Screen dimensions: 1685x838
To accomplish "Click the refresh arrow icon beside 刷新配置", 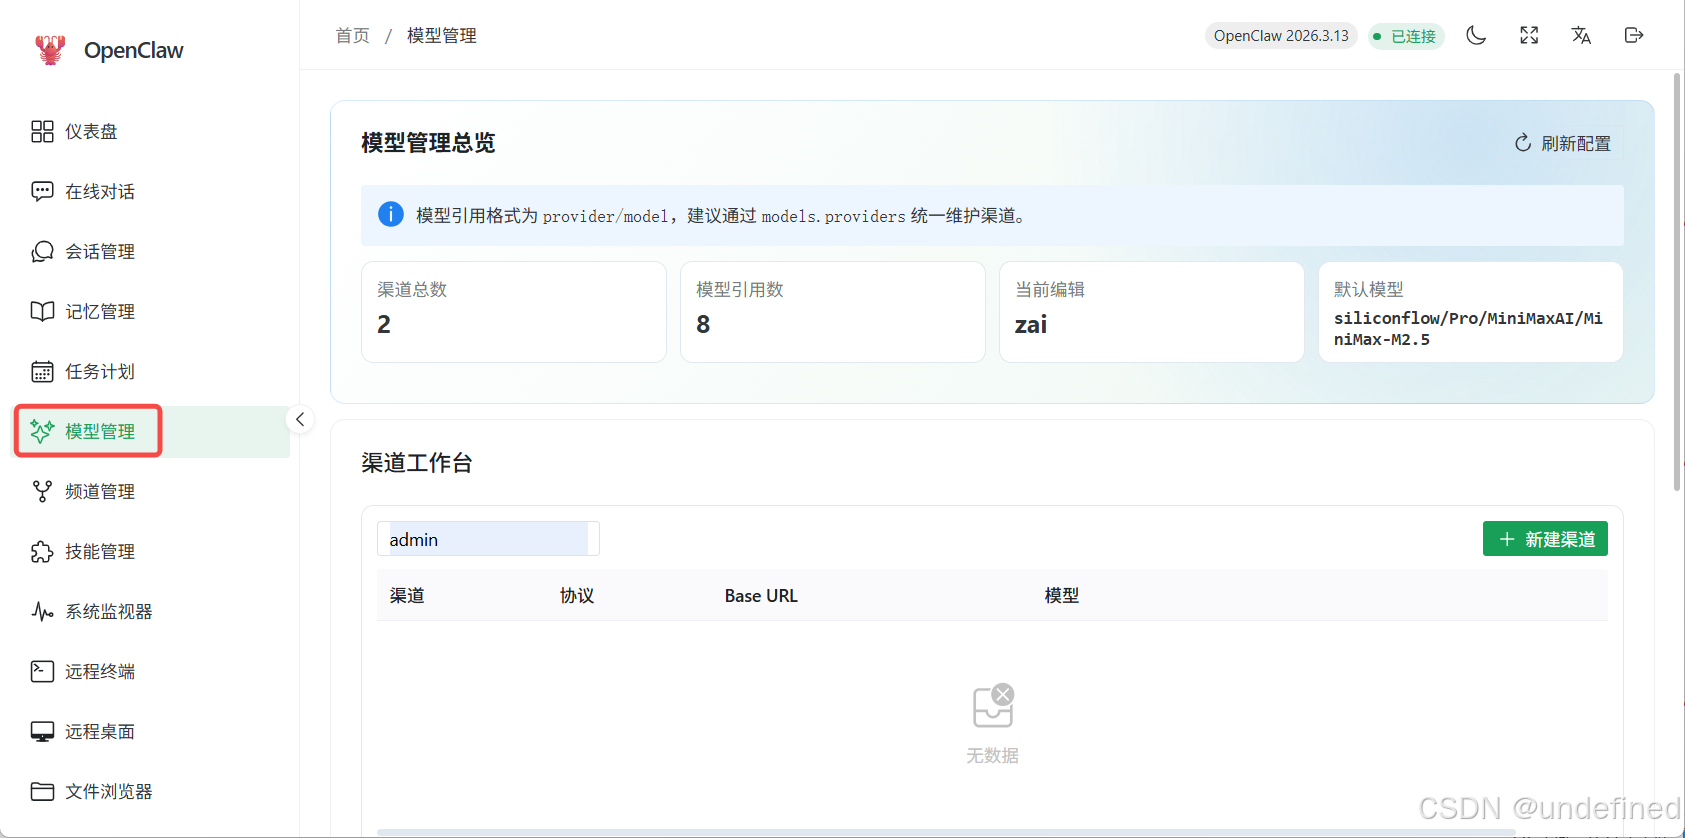I will (x=1523, y=143).
